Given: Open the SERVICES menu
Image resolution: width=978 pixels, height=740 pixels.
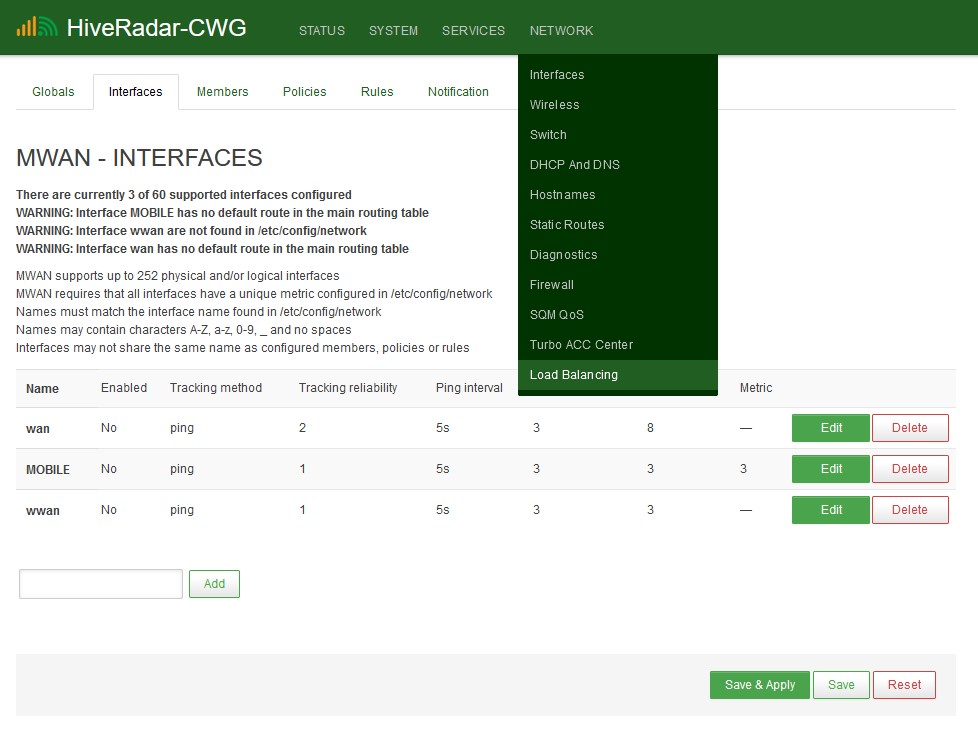Looking at the screenshot, I should 473,31.
